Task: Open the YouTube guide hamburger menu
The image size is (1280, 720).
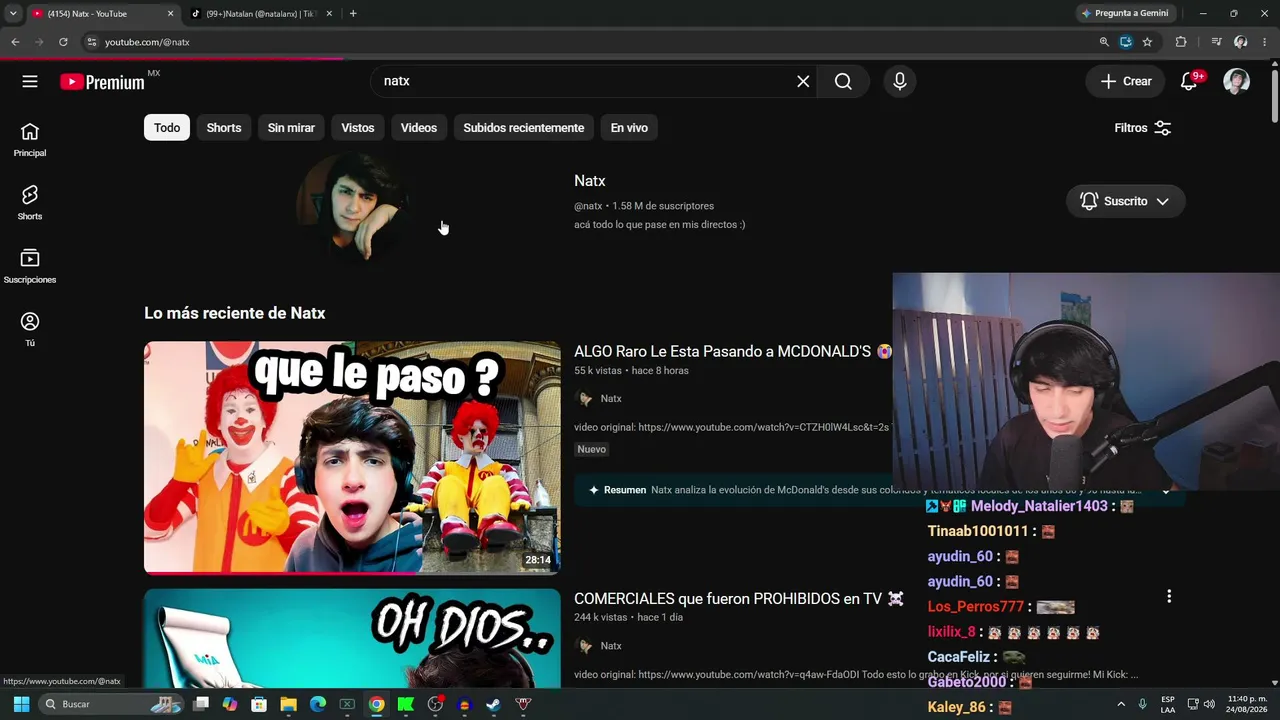Action: (30, 81)
